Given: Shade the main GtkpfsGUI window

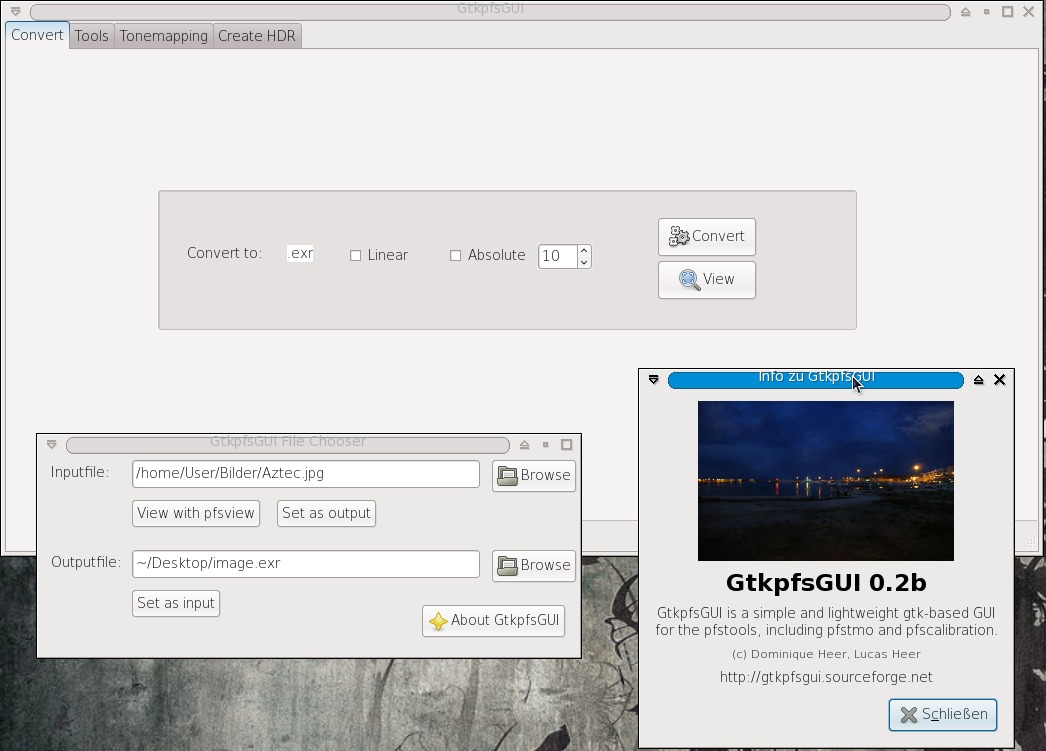Looking at the screenshot, I should point(965,11).
